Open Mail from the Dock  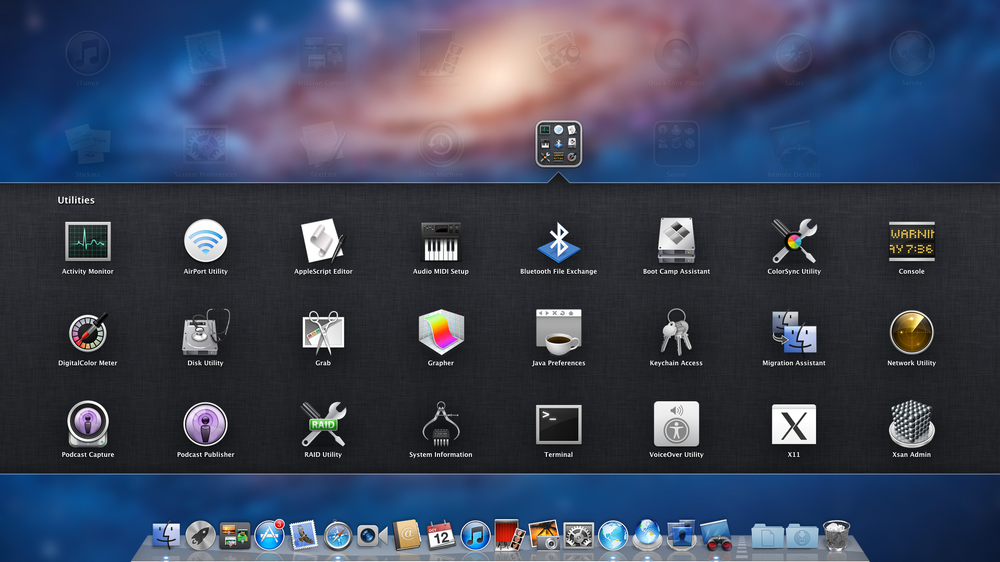[x=304, y=535]
